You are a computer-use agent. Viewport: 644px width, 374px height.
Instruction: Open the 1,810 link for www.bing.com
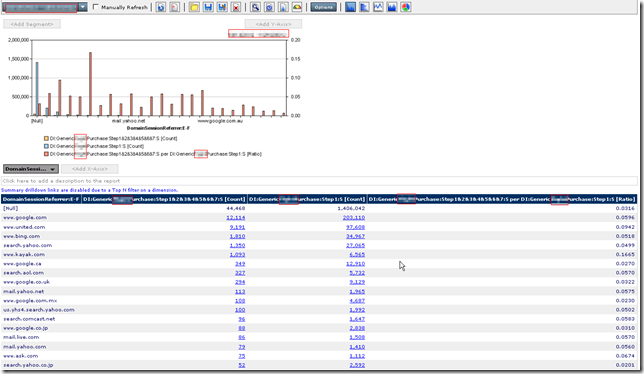(237, 236)
